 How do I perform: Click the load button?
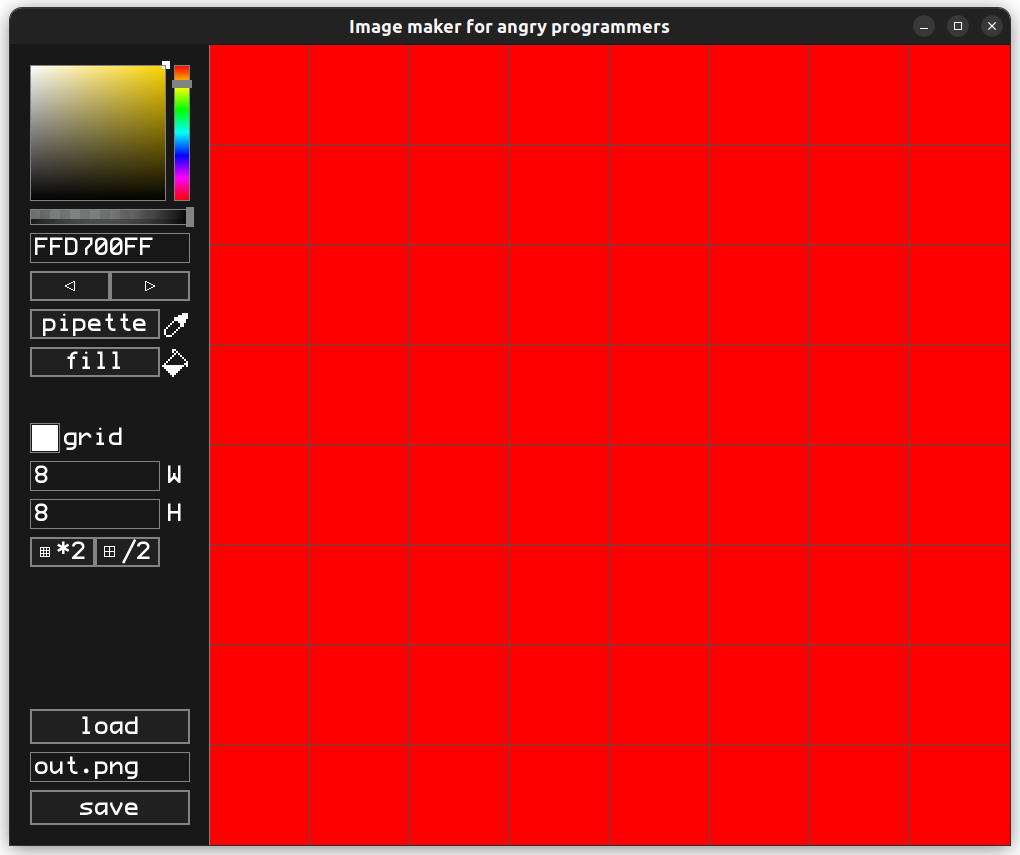point(110,726)
